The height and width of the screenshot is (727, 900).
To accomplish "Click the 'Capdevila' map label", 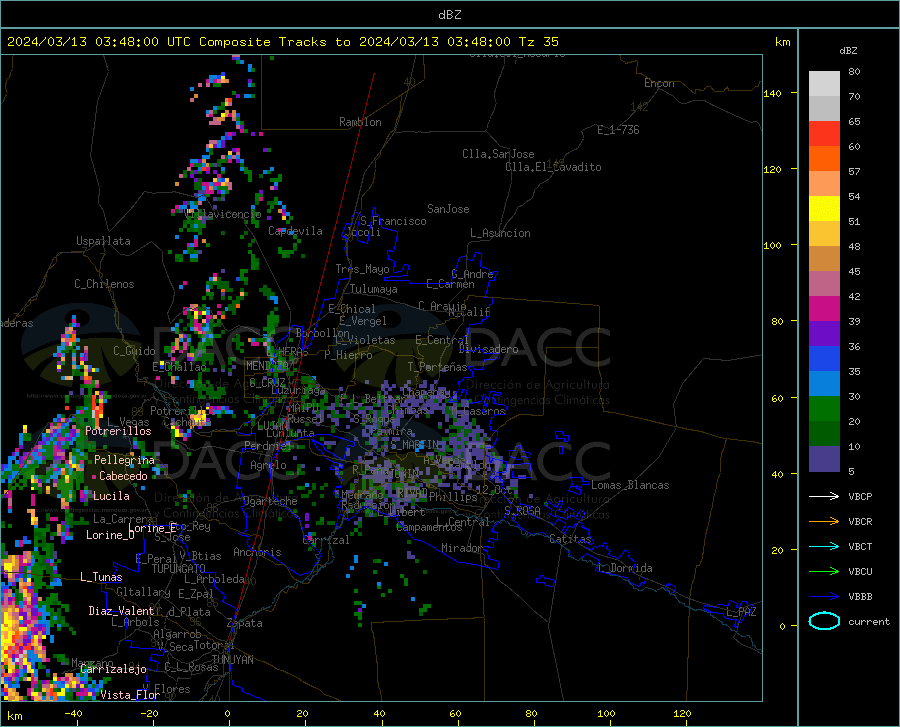I will point(295,231).
